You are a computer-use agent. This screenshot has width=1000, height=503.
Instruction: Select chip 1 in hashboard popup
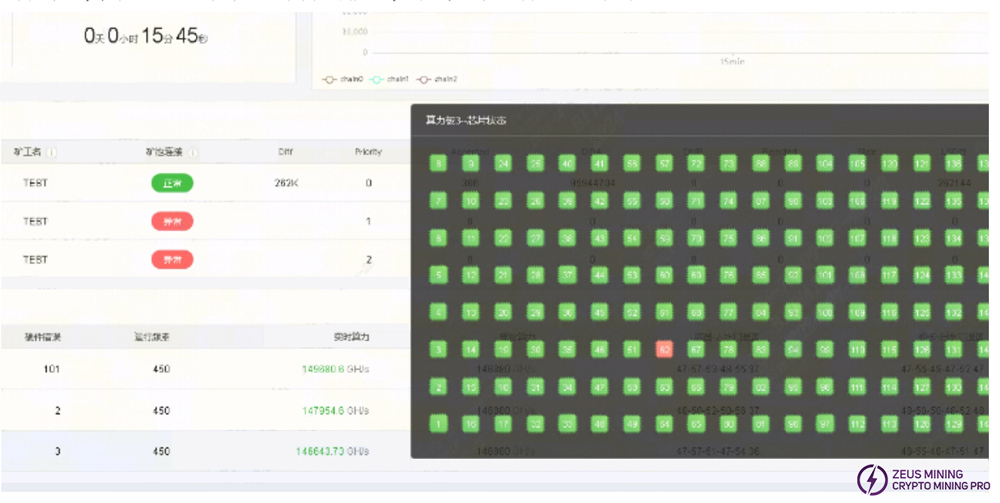tap(438, 424)
